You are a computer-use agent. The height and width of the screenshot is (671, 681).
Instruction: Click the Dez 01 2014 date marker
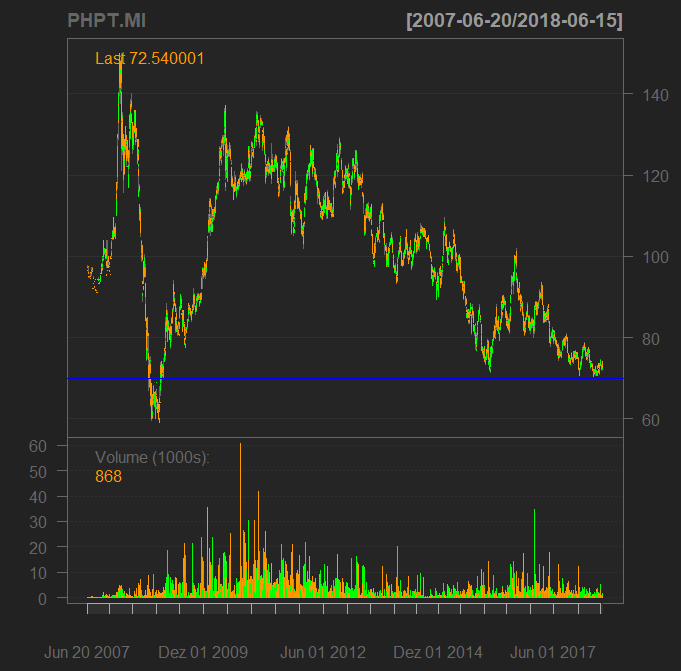click(x=439, y=652)
